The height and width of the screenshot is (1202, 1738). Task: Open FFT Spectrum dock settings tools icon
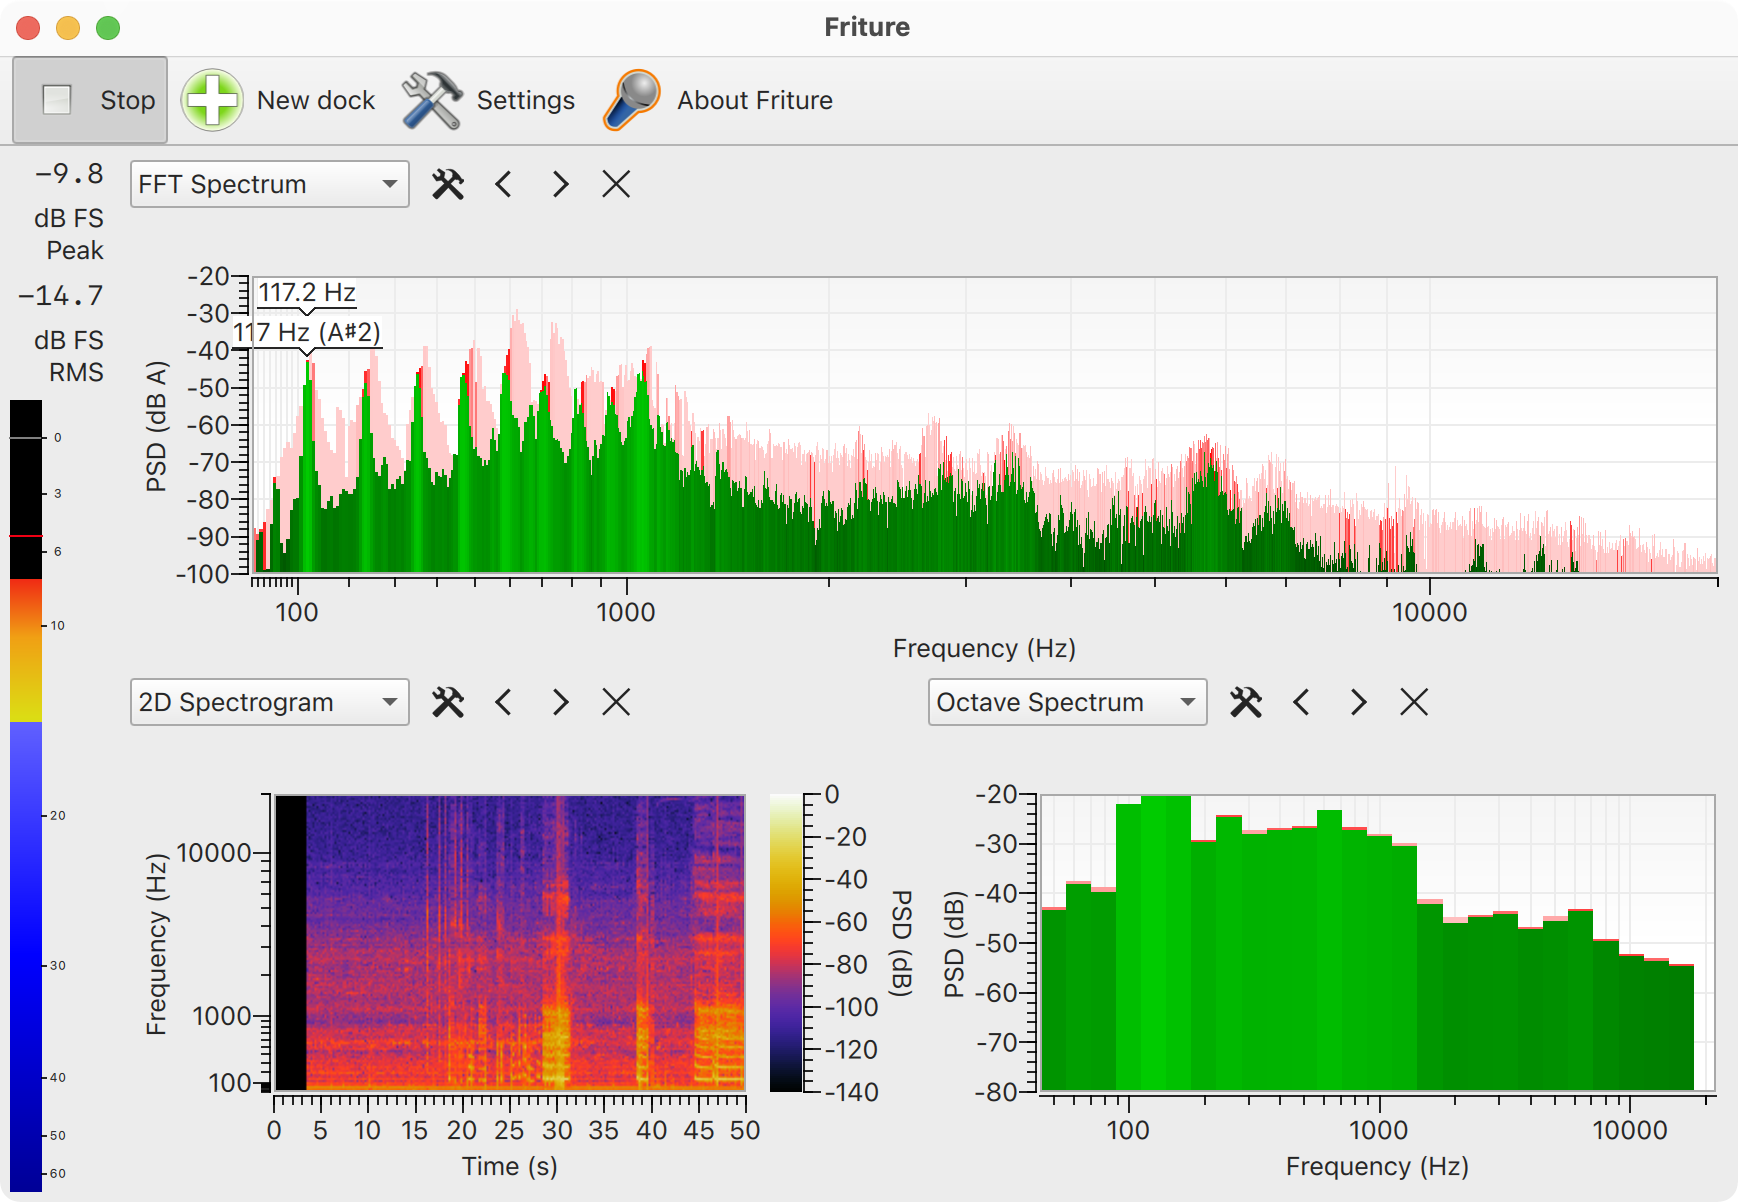(x=448, y=184)
